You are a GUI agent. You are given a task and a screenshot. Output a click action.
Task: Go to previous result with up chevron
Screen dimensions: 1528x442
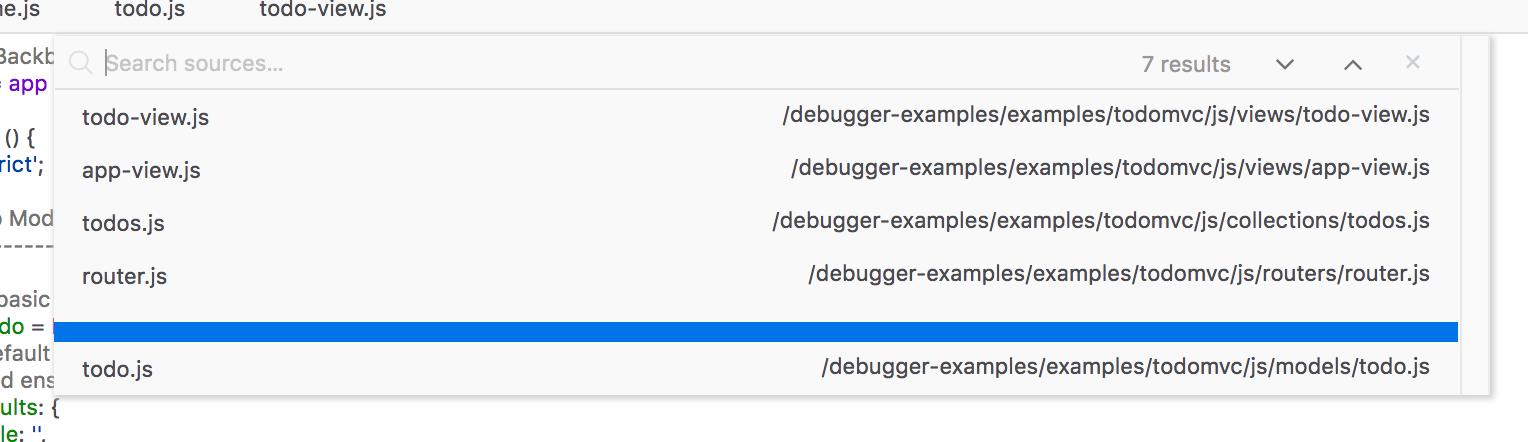(1352, 65)
